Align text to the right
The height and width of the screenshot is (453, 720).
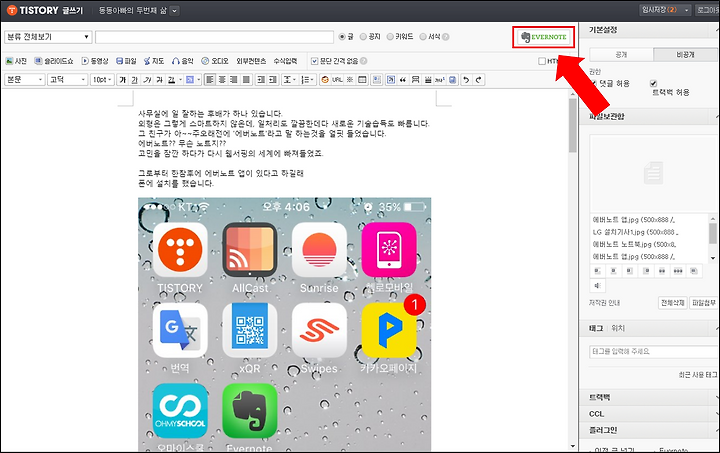coord(234,80)
